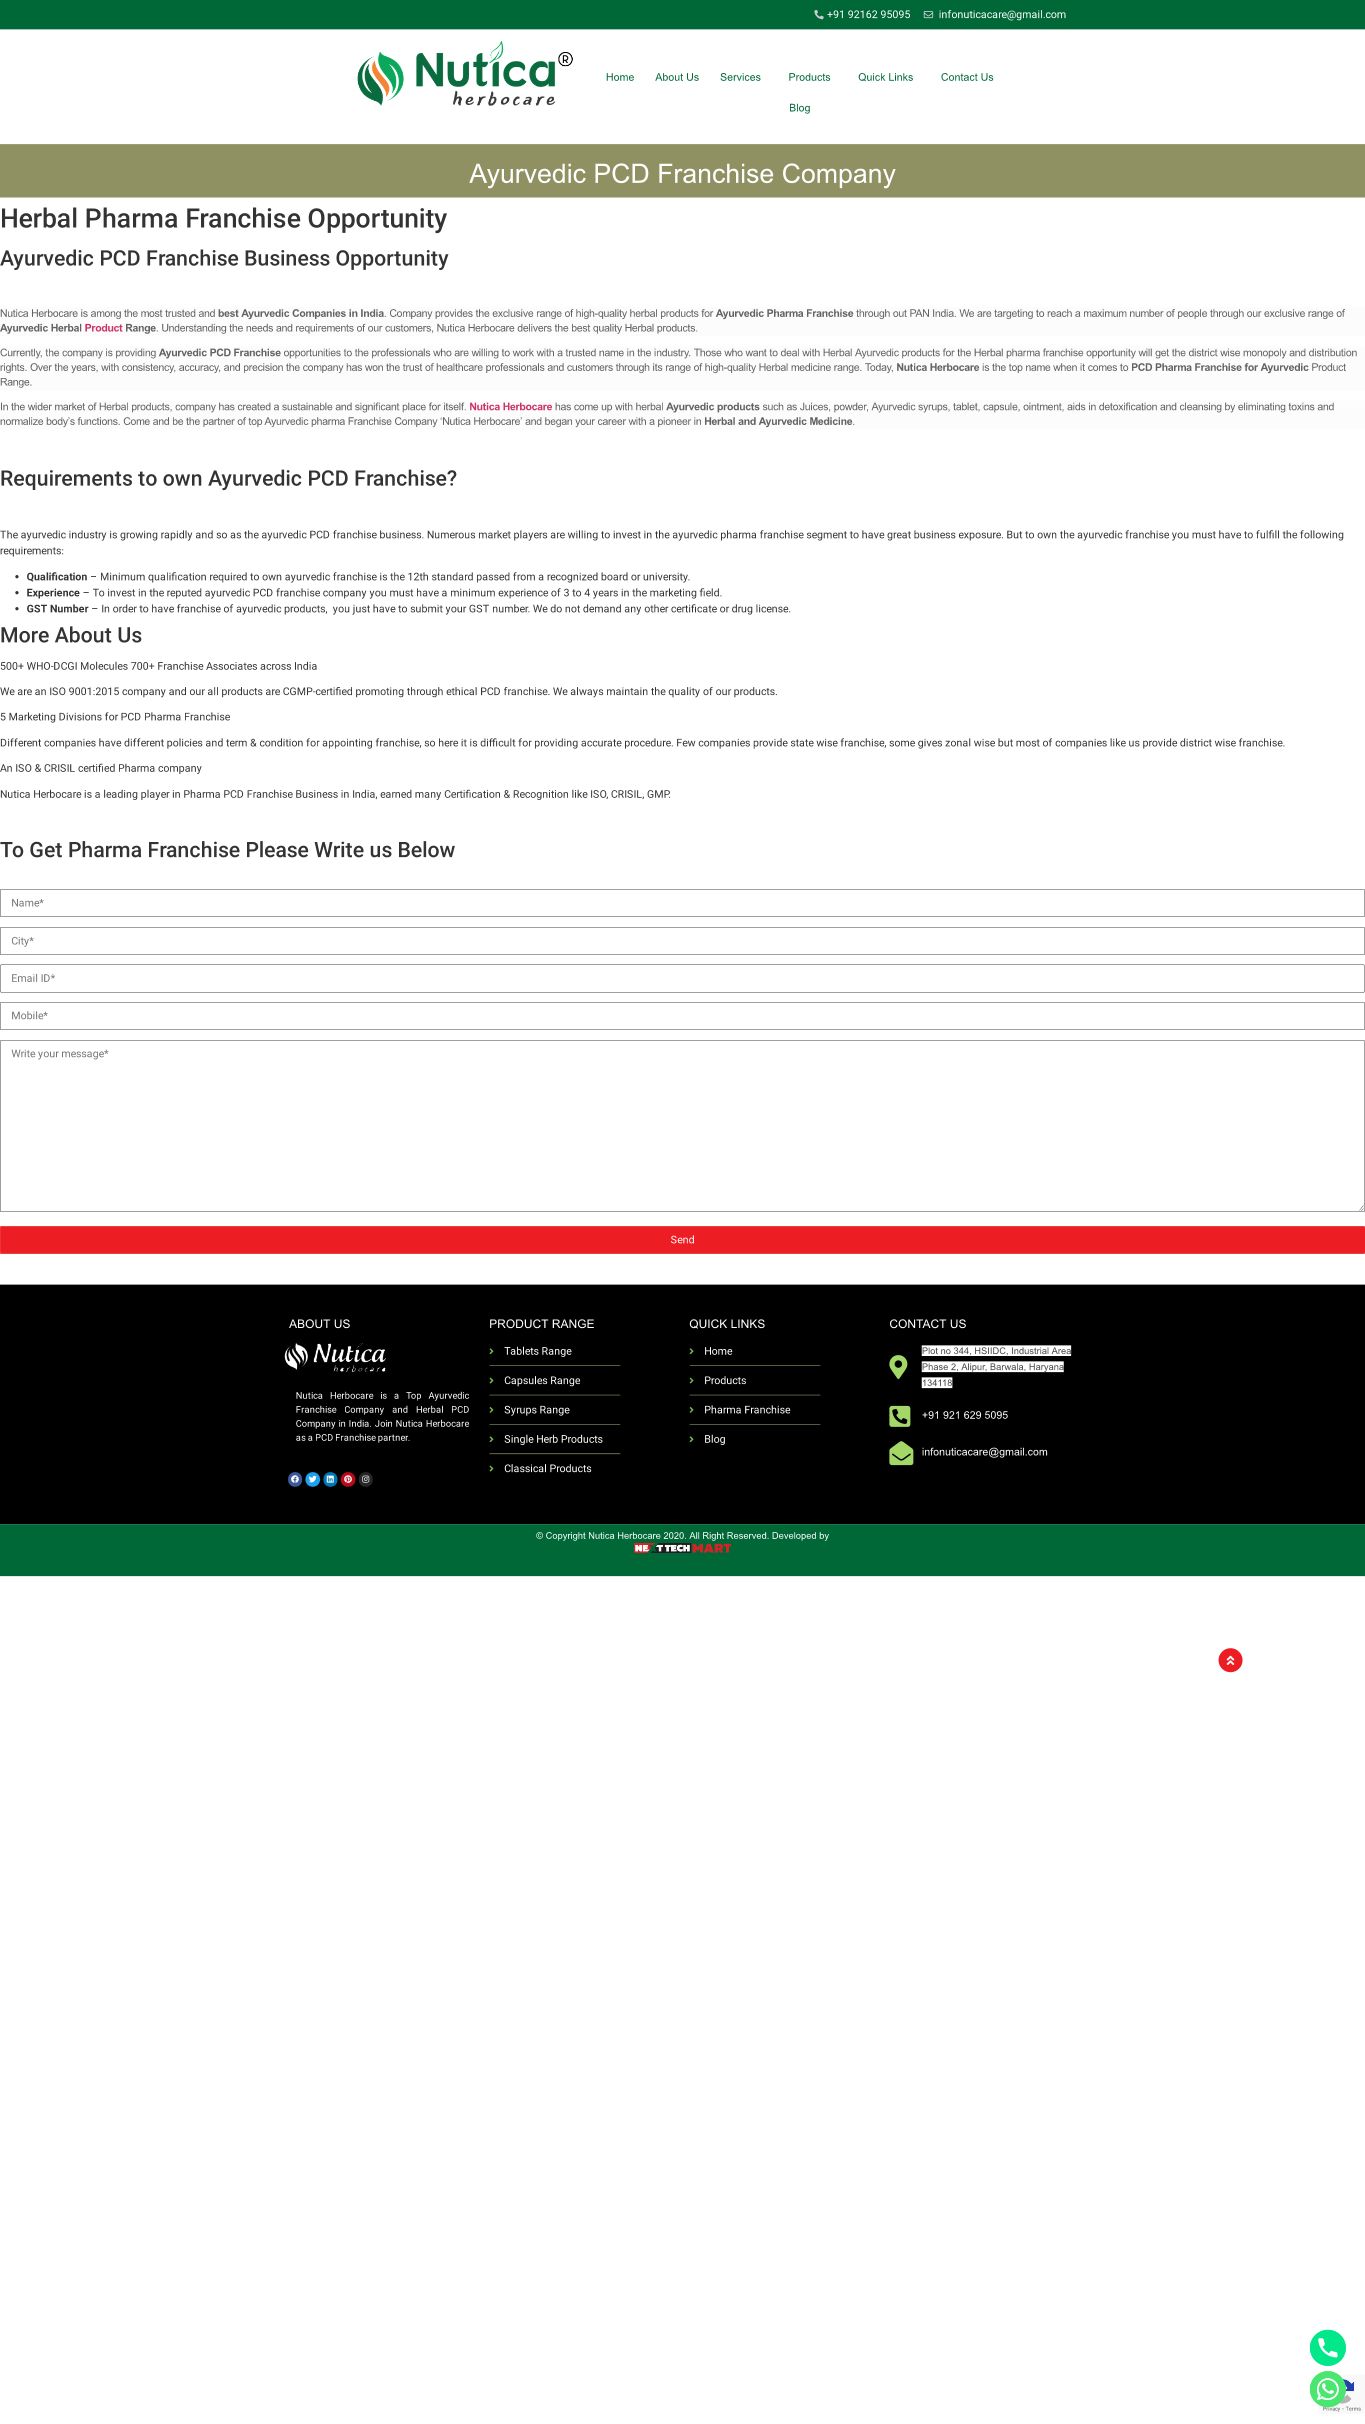The height and width of the screenshot is (2424, 1365).
Task: Click the Nutica Herbocare header logo
Action: (465, 75)
